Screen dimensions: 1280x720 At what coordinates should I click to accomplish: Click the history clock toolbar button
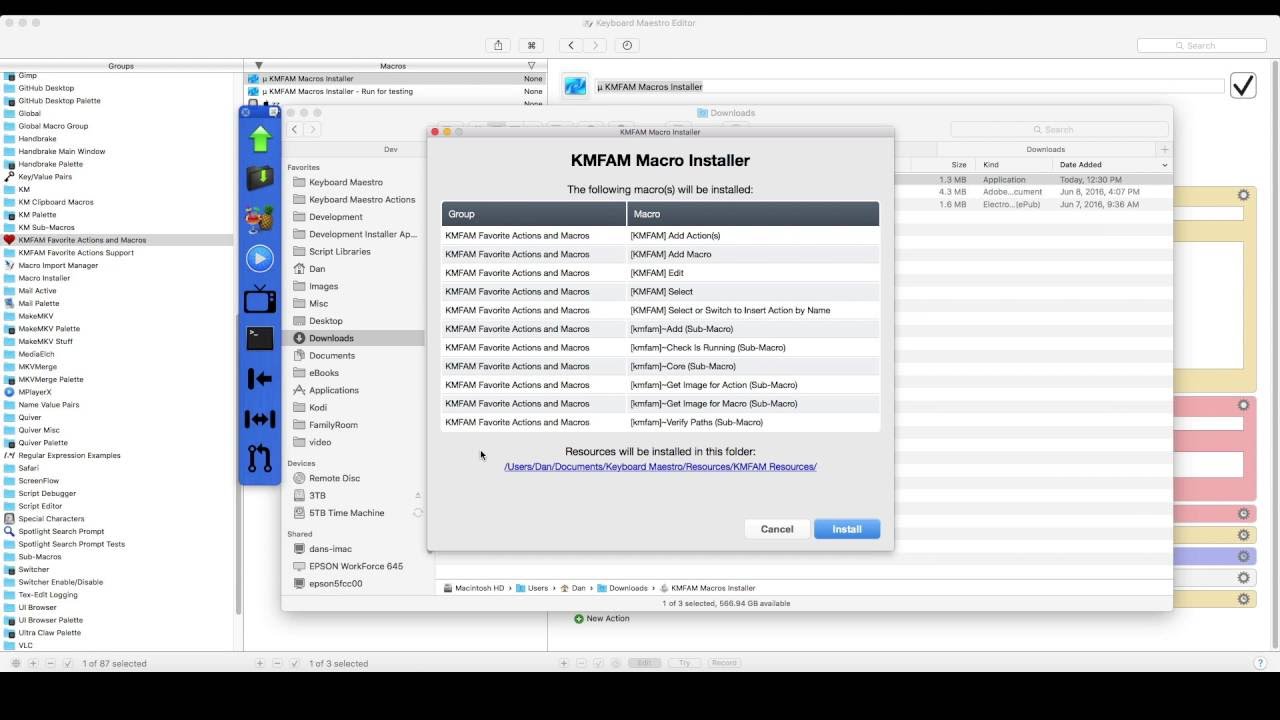coord(627,45)
